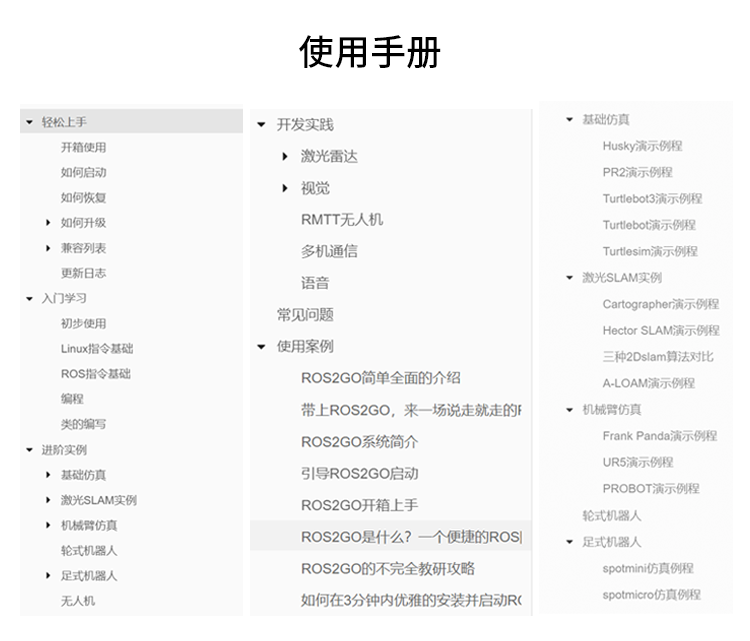Image resolution: width=750 pixels, height=641 pixels.
Task: Collapse the 进阶实例 section arrow
Action: click(30, 450)
